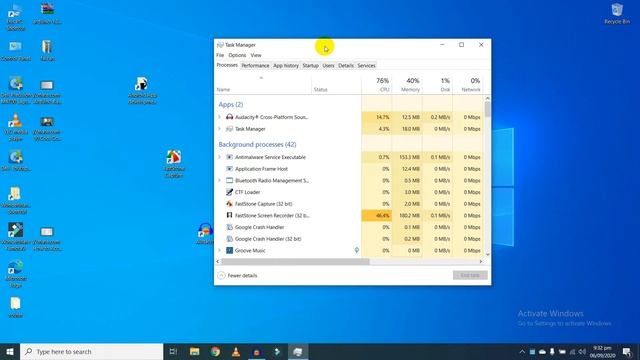
Task: Click the scroll right arrow at list bottom
Action: click(481, 262)
